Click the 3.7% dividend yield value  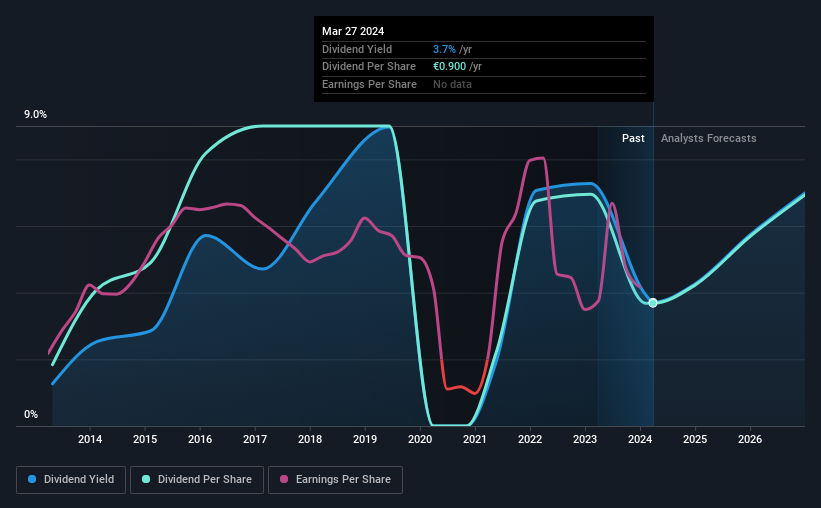click(444, 49)
